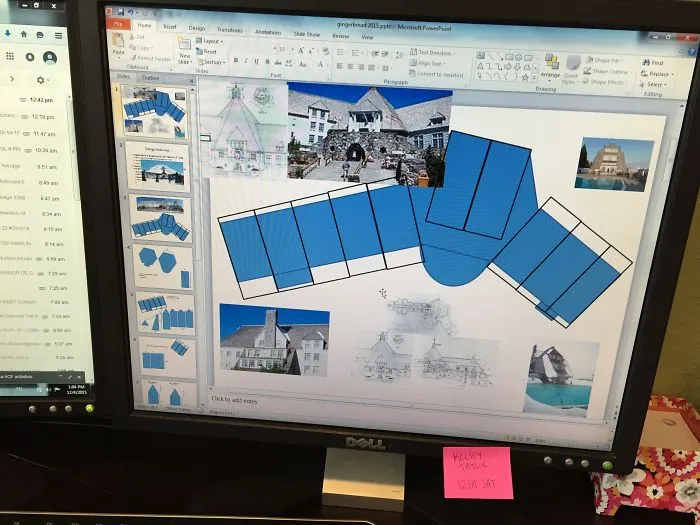Expand the Select dropdown in the Editing group
The height and width of the screenshot is (525, 700).
tap(654, 84)
